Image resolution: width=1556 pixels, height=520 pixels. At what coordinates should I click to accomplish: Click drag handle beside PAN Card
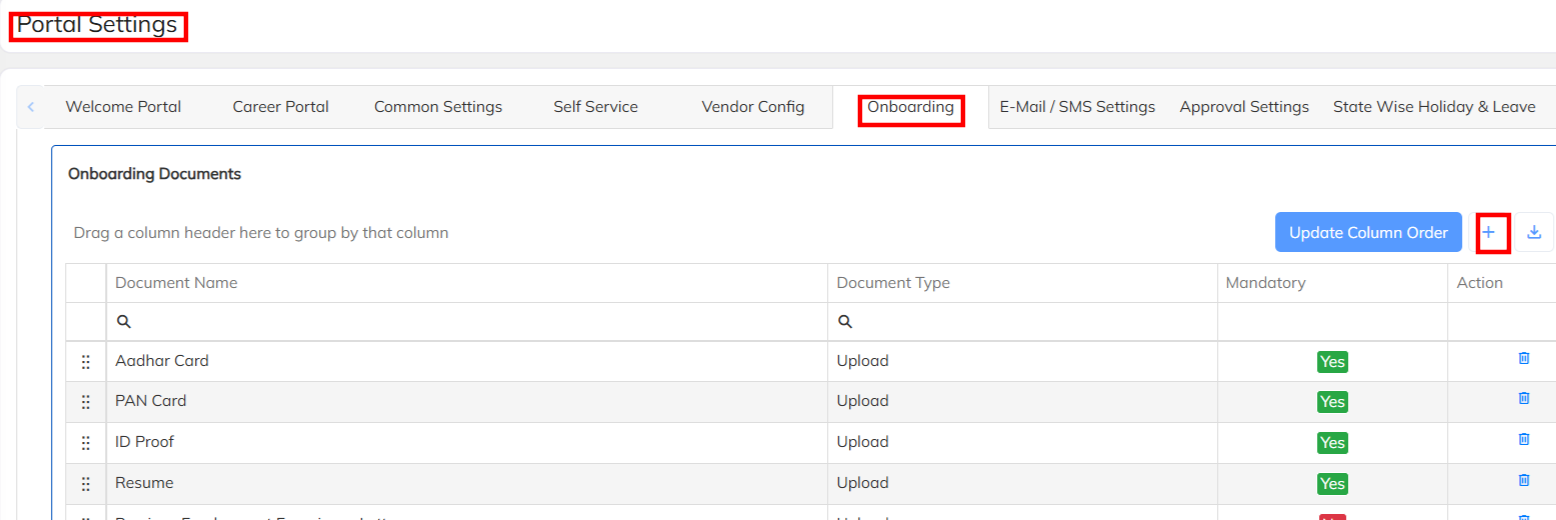pyautogui.click(x=86, y=402)
